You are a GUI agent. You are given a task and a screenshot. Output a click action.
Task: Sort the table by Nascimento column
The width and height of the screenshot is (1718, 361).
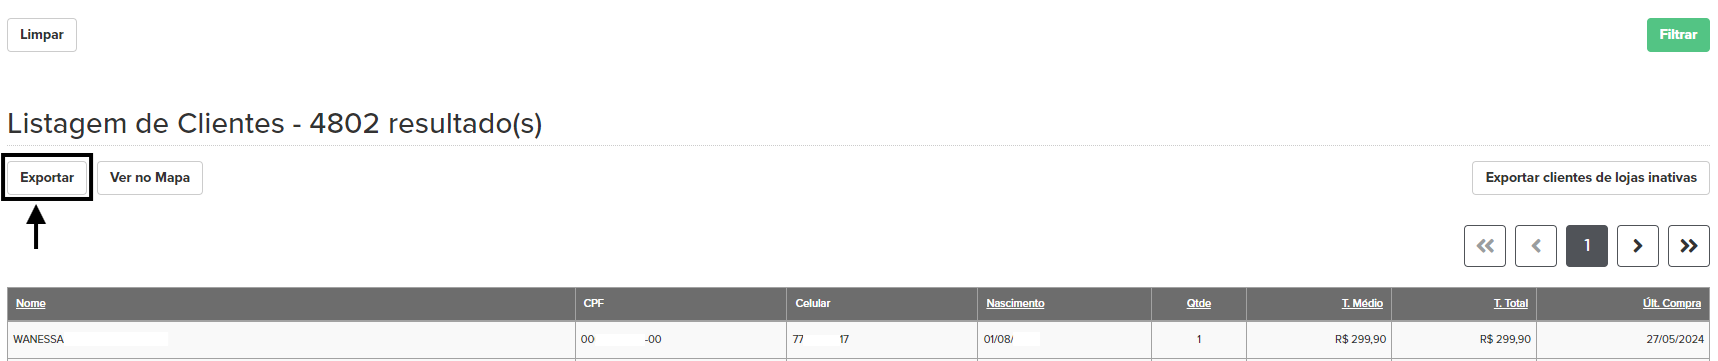click(x=1015, y=303)
